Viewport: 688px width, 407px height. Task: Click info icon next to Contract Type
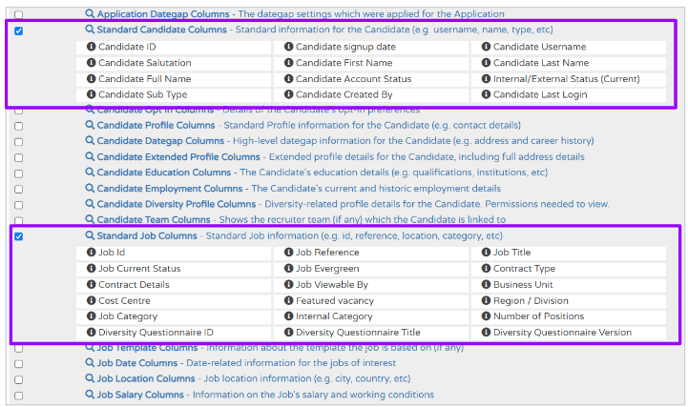coord(486,268)
